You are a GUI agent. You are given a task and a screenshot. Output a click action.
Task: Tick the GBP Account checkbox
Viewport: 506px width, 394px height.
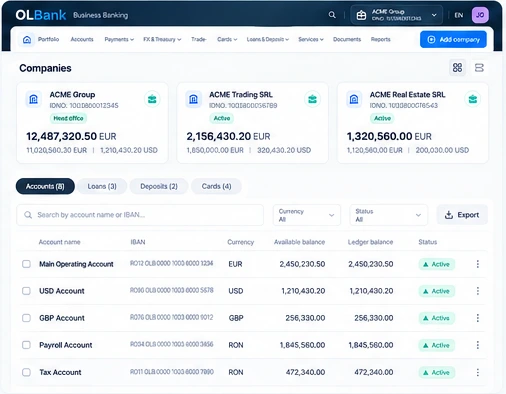tap(26, 318)
